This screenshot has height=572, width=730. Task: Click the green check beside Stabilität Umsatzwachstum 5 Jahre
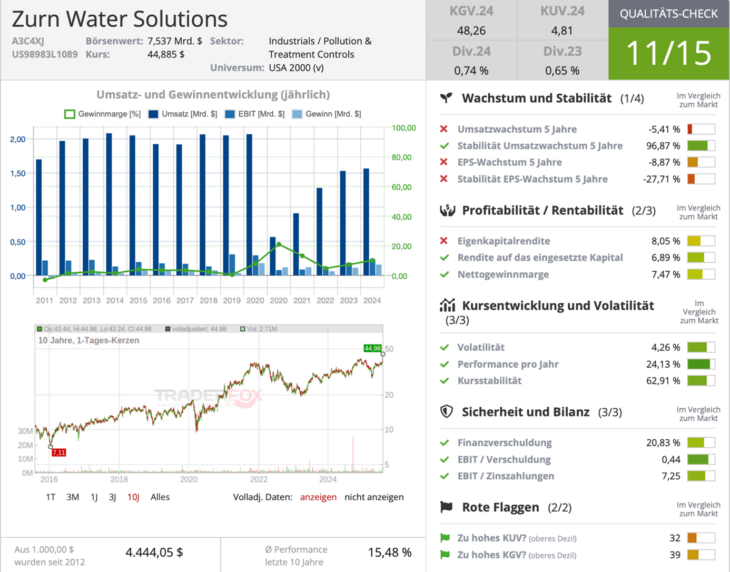pyautogui.click(x=444, y=146)
